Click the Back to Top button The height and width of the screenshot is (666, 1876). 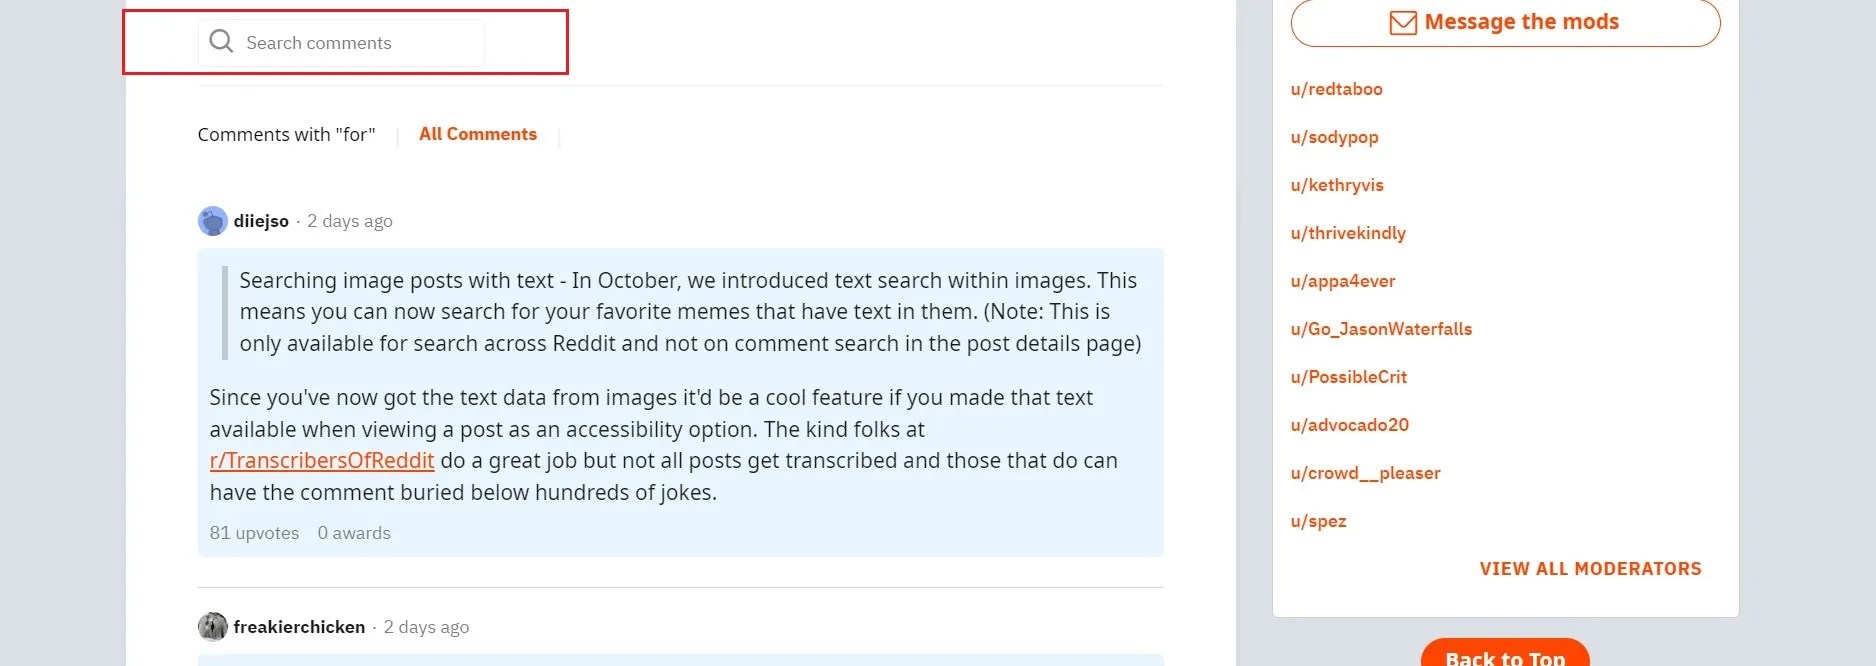click(1505, 657)
